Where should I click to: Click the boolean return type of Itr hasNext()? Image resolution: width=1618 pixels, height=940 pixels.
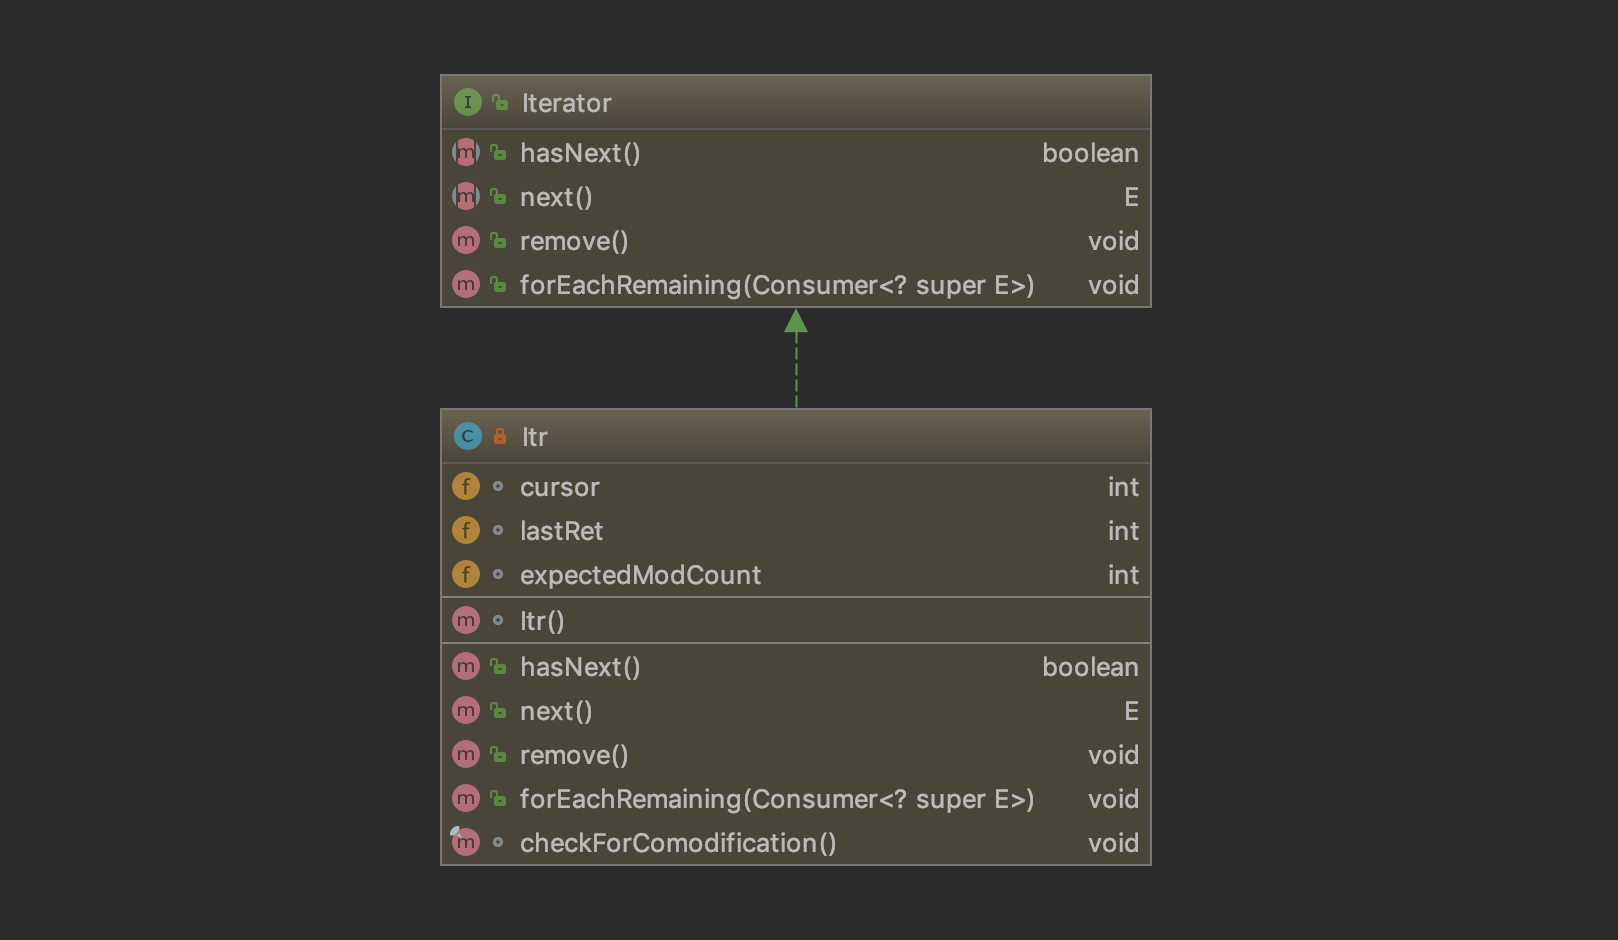(1090, 667)
